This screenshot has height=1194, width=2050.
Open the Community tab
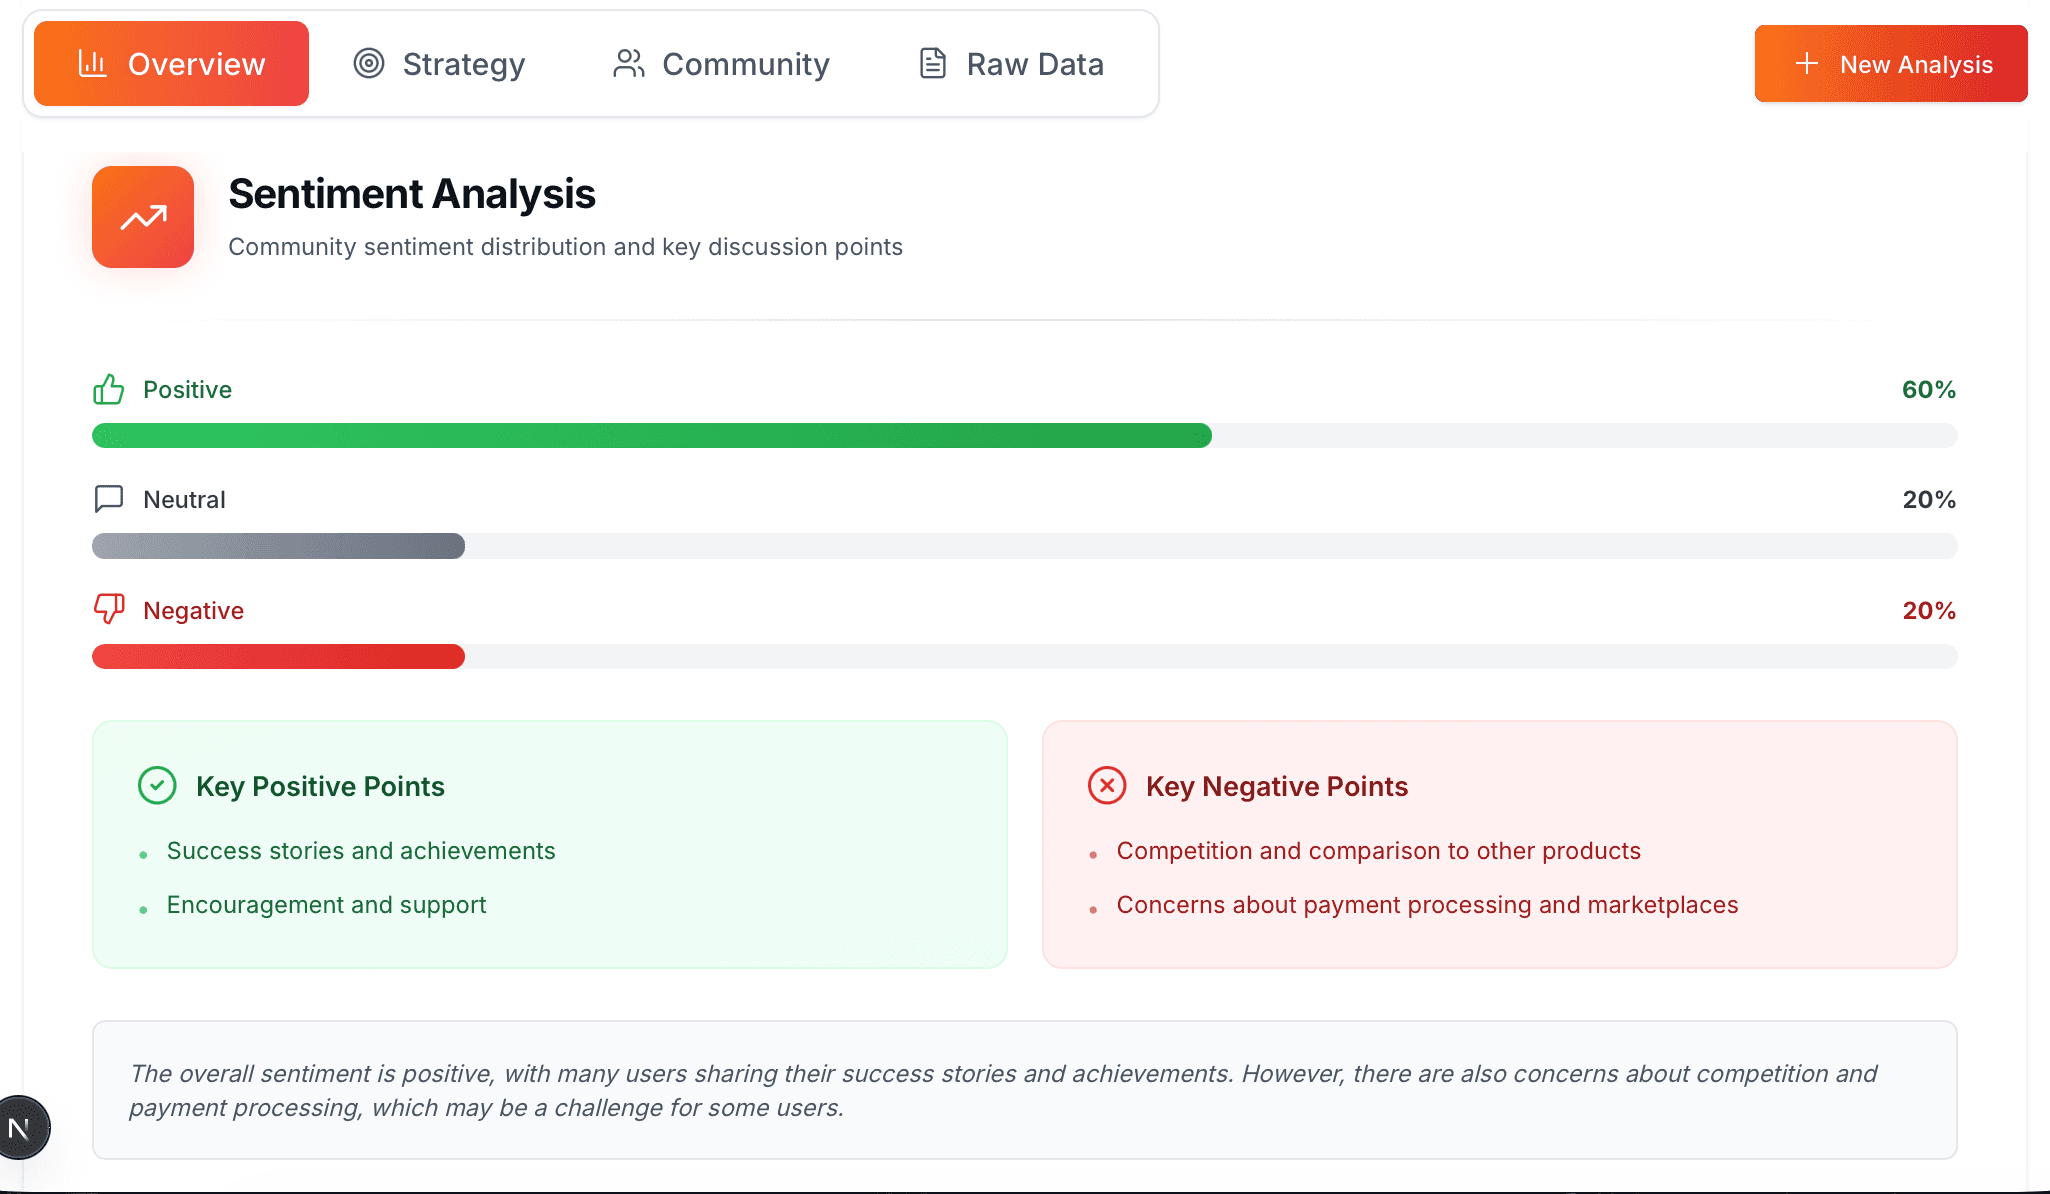(x=721, y=64)
